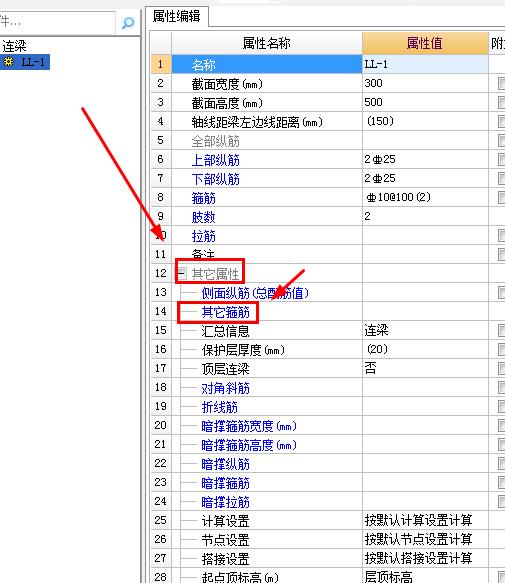Edit the LL-1 name value cell
Screen dimensions: 505x583
coord(425,65)
